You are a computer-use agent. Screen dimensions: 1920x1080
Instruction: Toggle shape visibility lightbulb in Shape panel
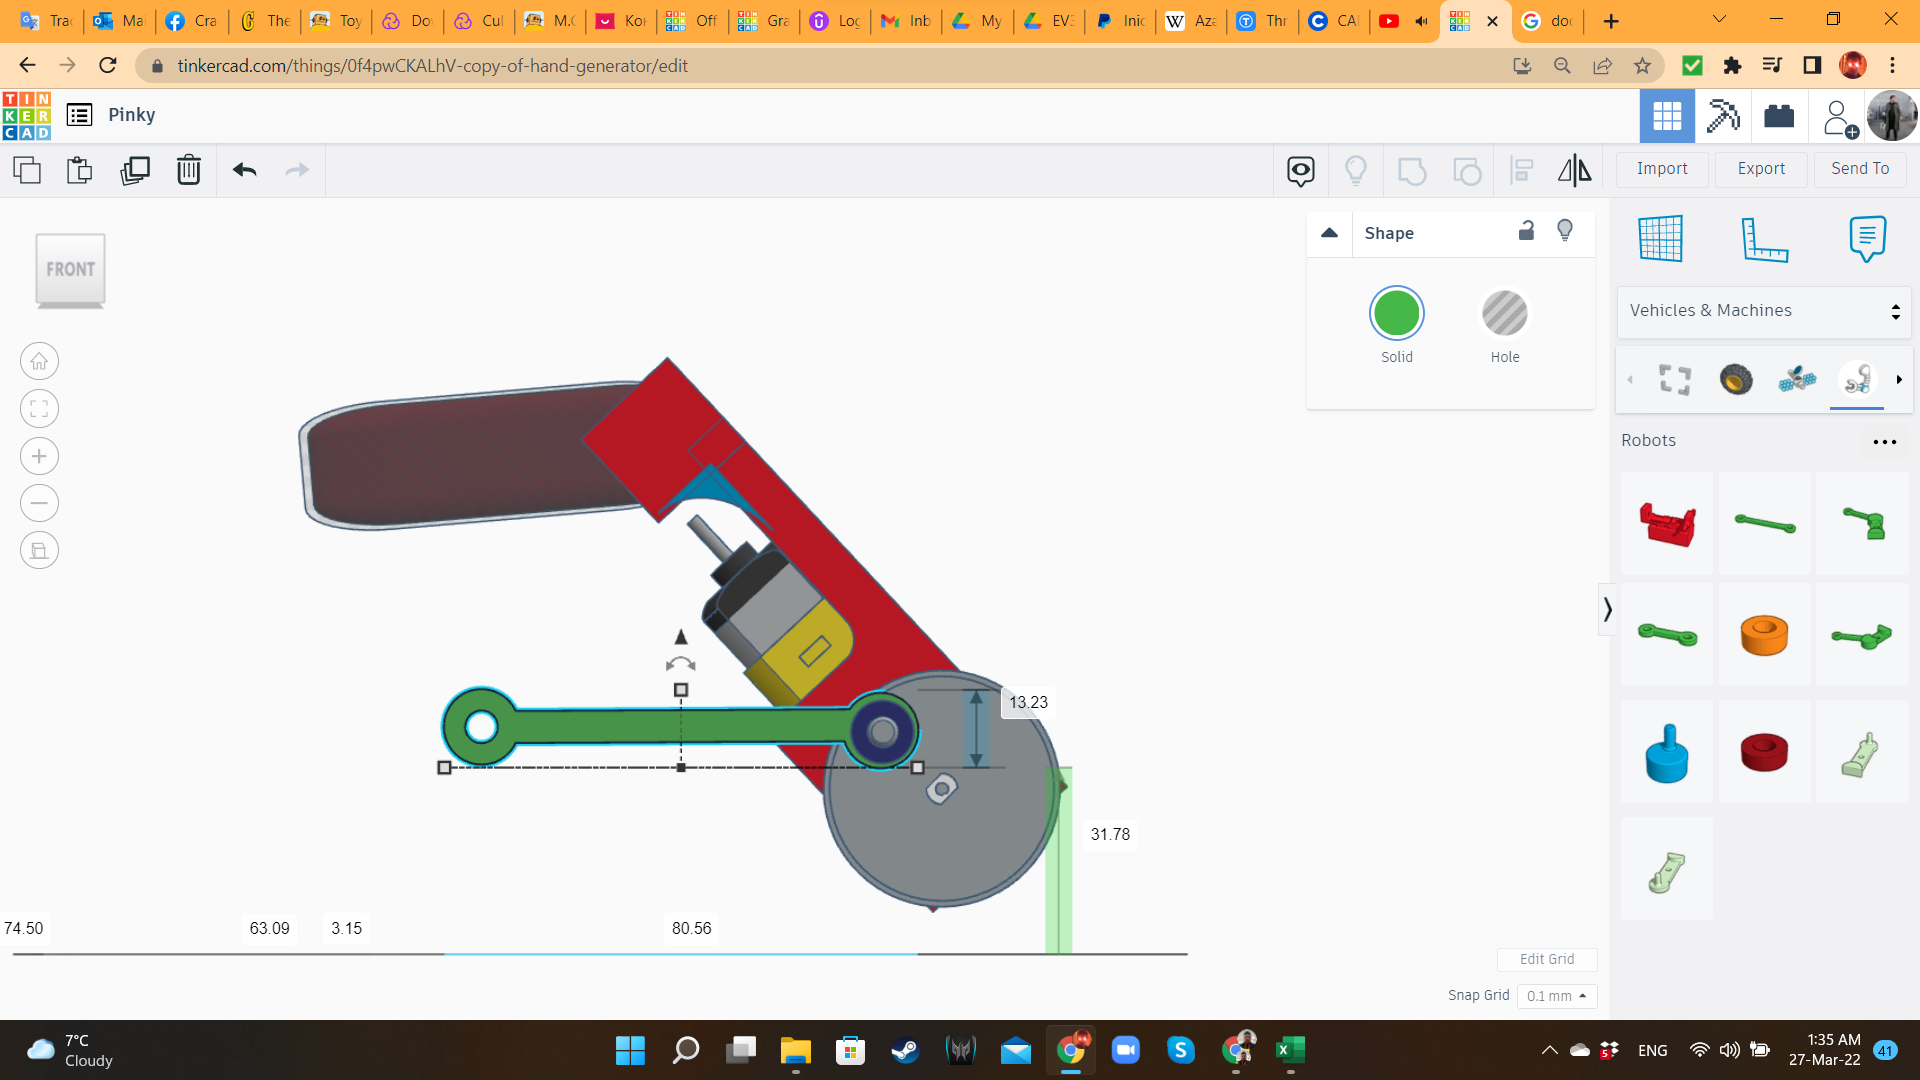click(x=1565, y=231)
